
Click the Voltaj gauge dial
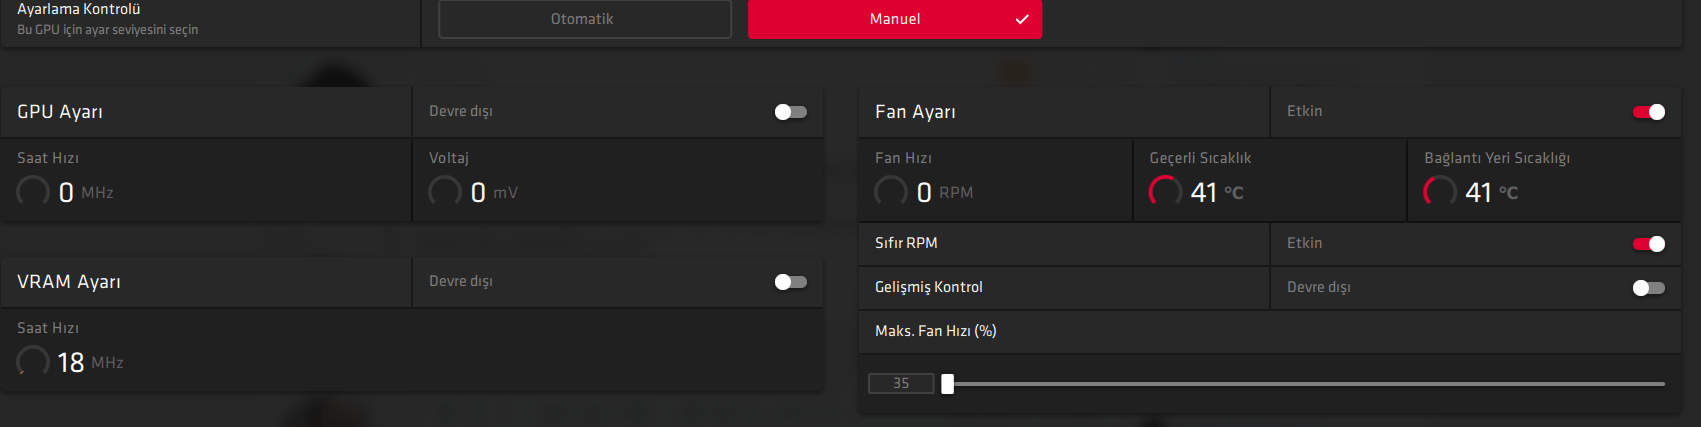click(445, 191)
